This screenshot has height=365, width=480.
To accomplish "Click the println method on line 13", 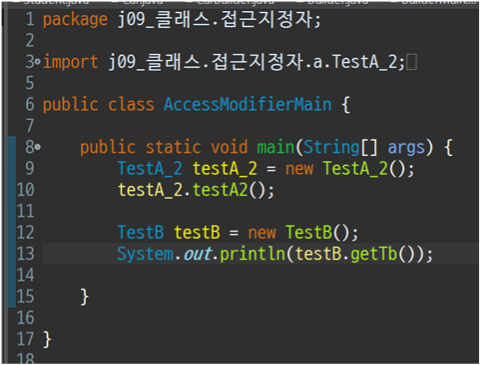I will click(x=253, y=254).
